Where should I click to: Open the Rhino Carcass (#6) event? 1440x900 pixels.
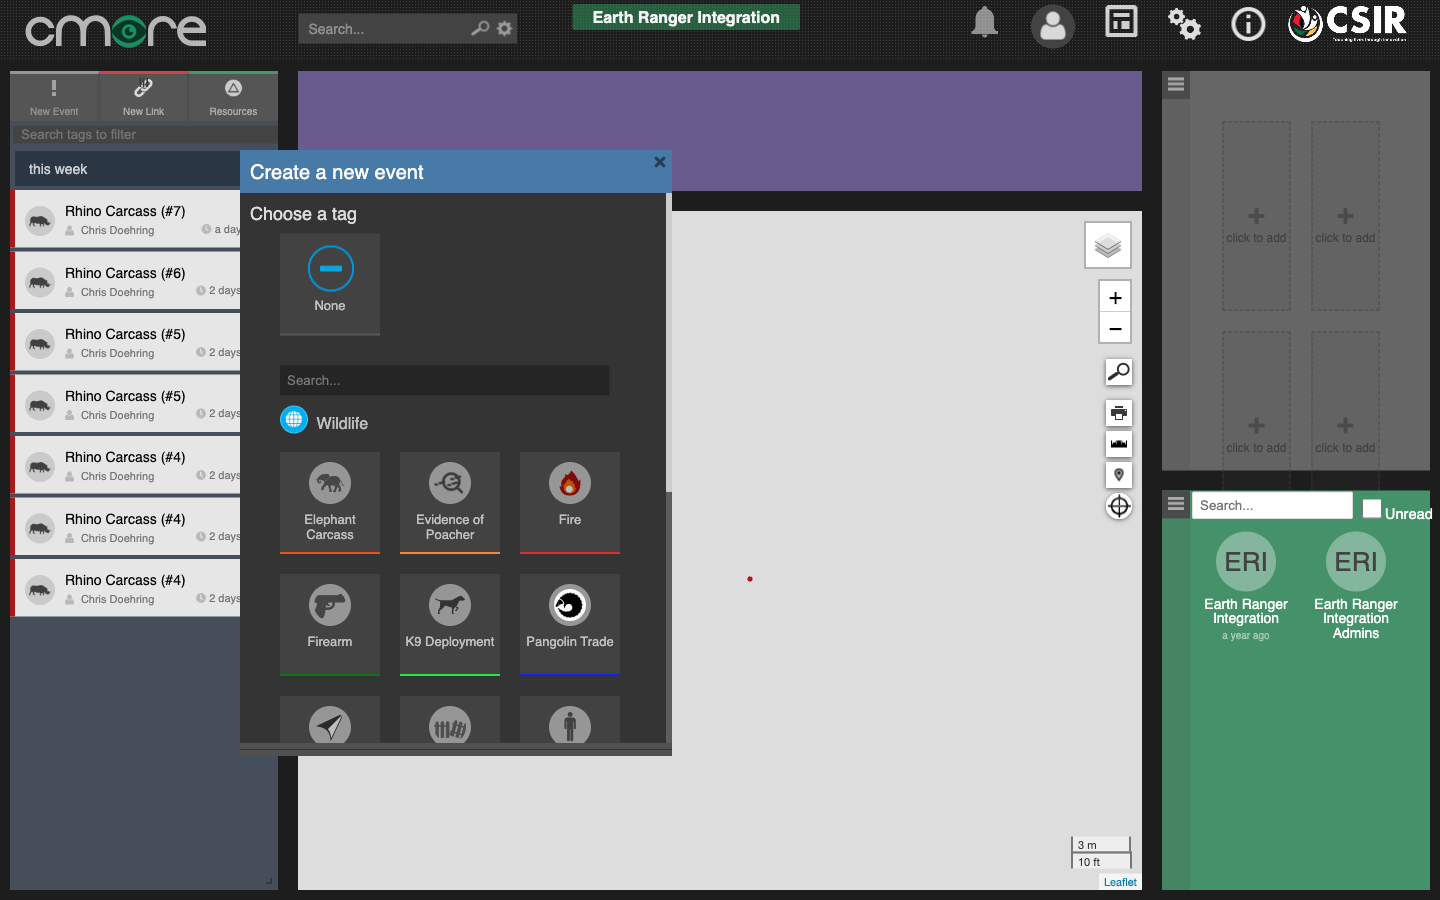[x=127, y=281]
